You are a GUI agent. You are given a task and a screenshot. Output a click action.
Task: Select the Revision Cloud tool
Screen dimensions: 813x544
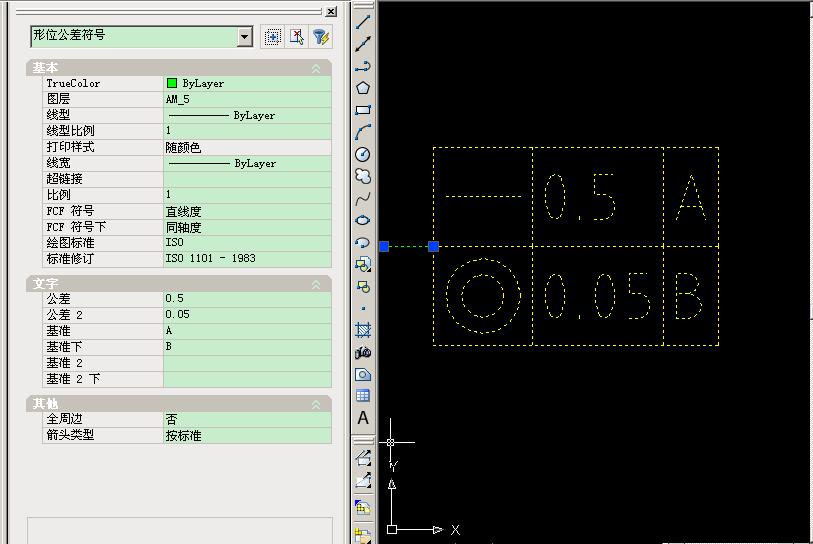pos(363,176)
